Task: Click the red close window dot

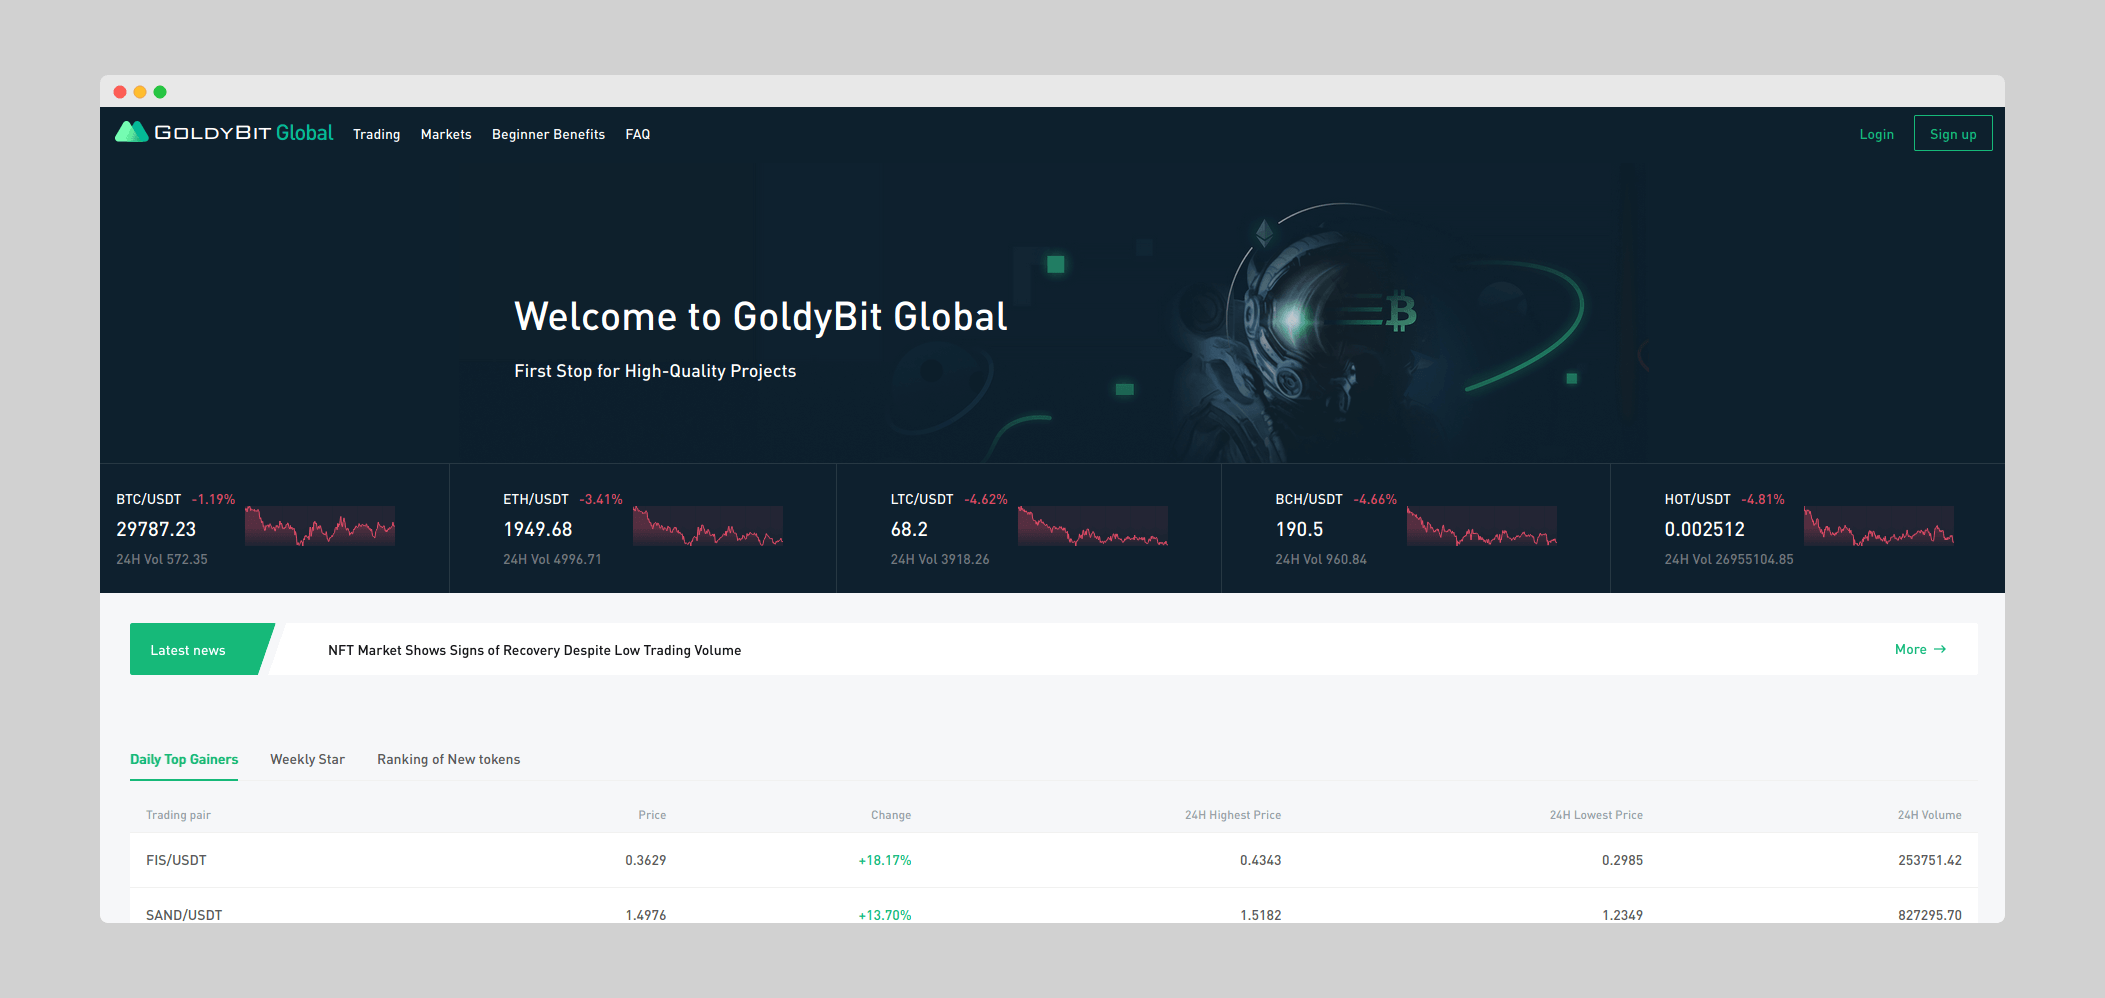Action: tap(120, 92)
